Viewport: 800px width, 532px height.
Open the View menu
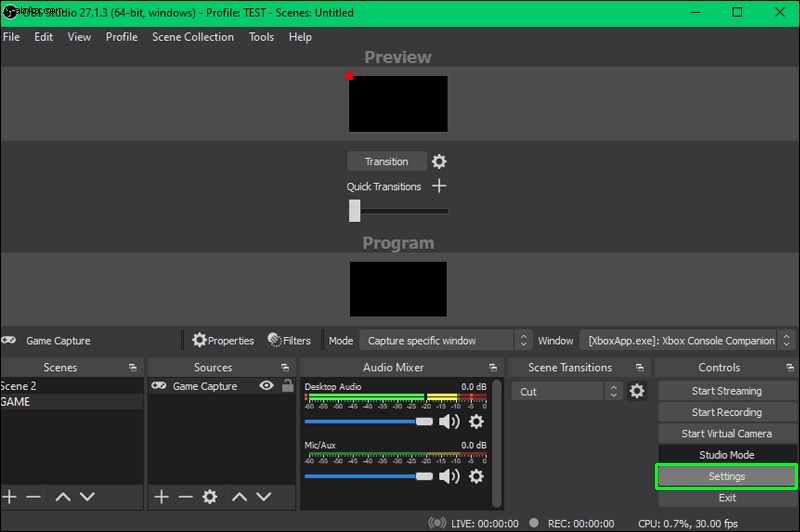coord(79,37)
